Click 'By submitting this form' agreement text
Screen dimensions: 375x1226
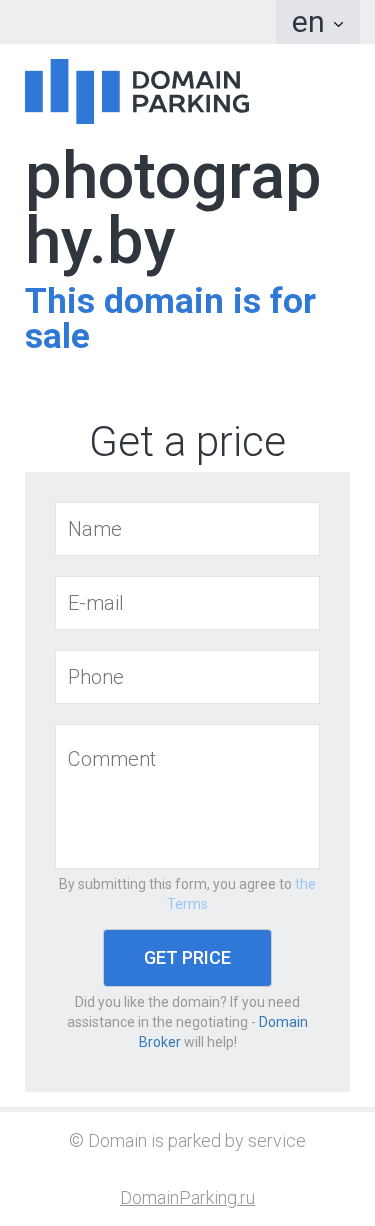pyautogui.click(x=175, y=884)
